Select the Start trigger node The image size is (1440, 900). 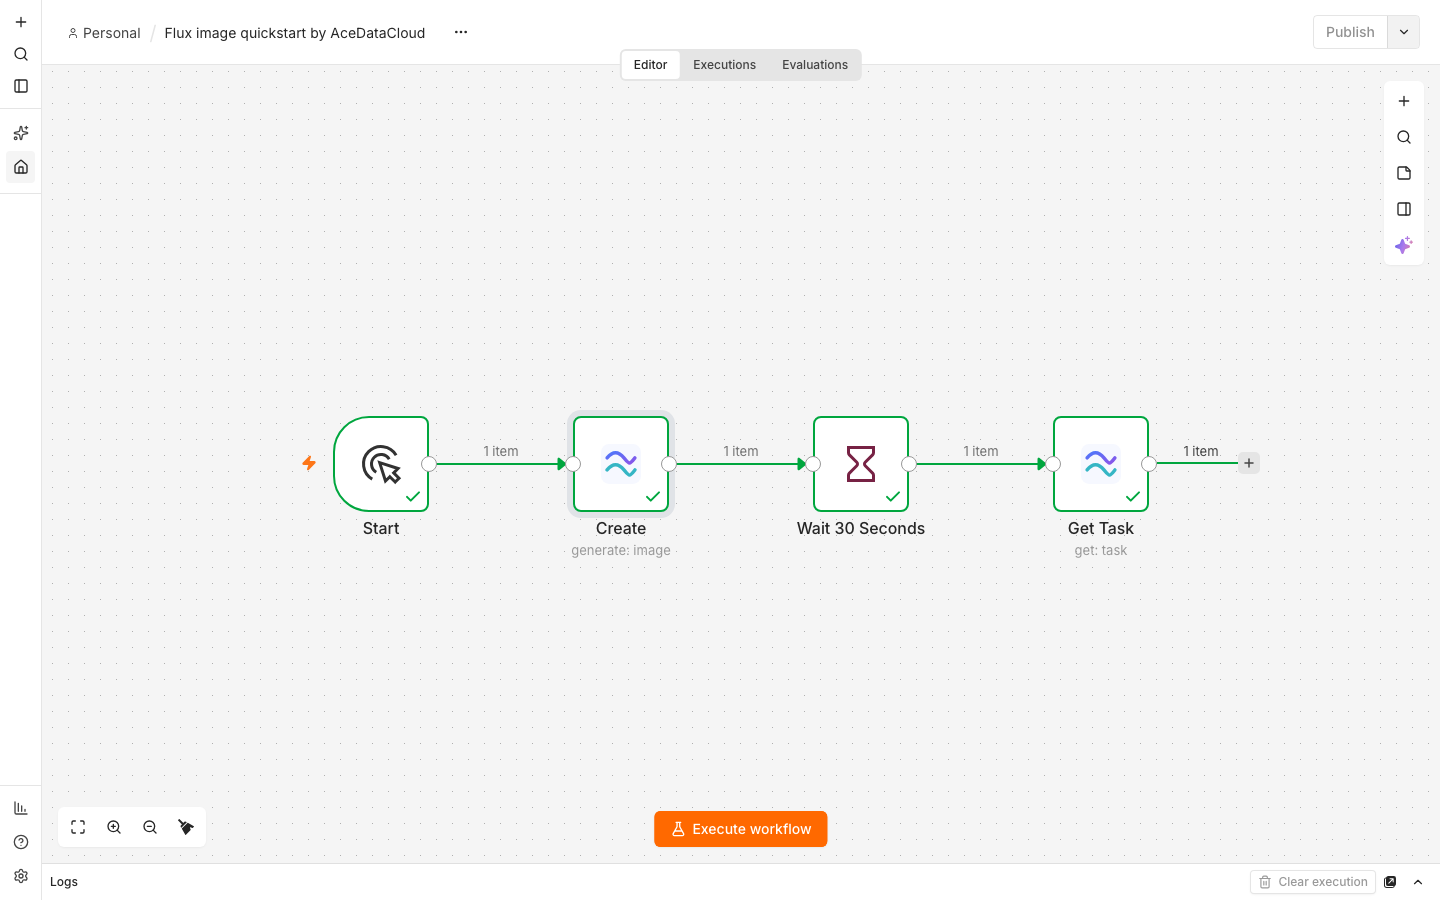381,464
